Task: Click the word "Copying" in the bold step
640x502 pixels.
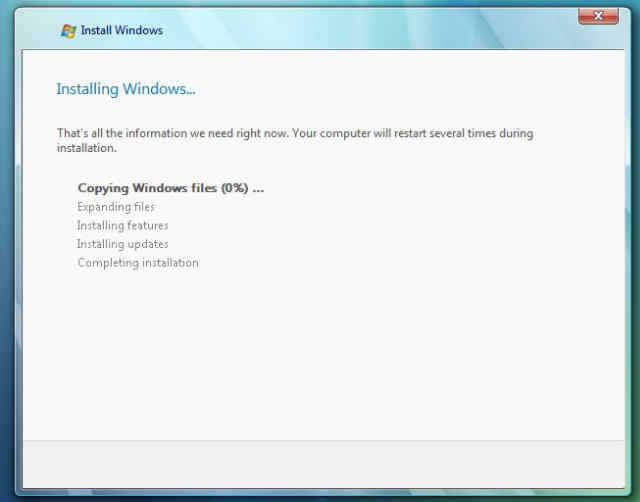Action: click(104, 187)
